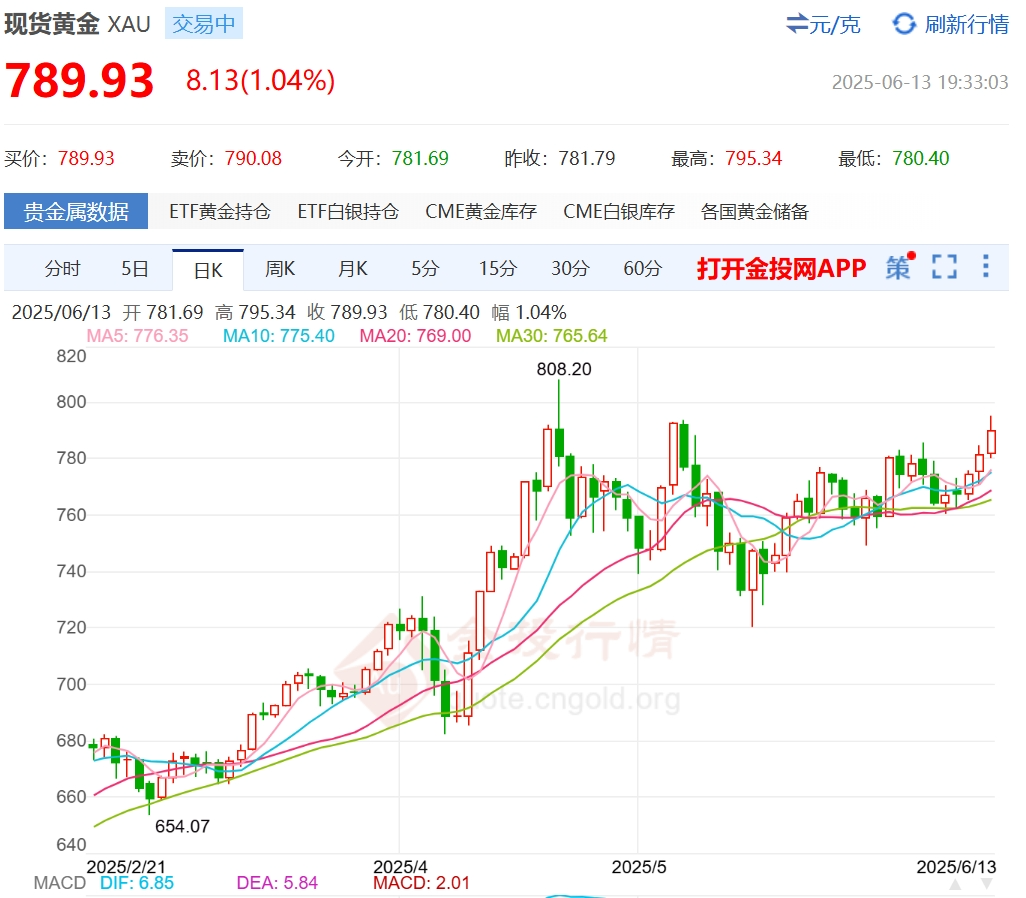This screenshot has width=1026, height=898.
Task: Click the circular refresh icon beside 刷新行情
Action: (904, 24)
